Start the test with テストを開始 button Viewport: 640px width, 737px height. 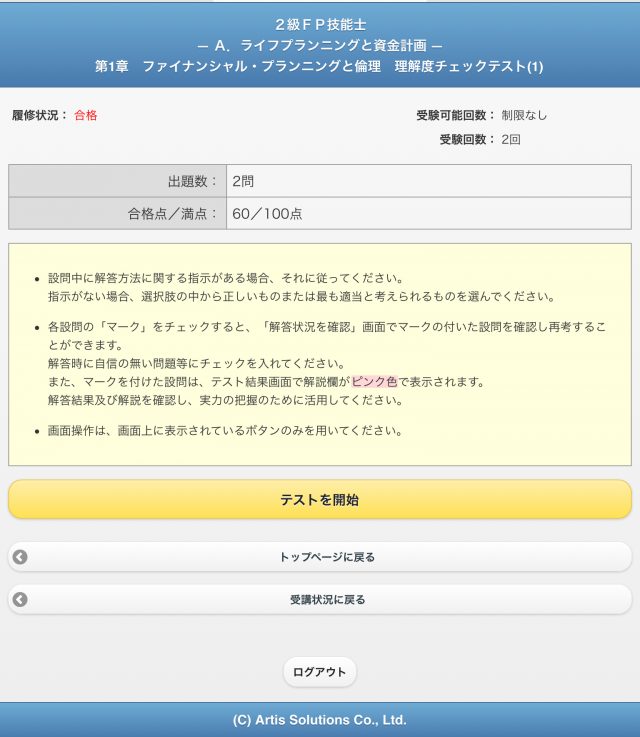click(x=320, y=499)
